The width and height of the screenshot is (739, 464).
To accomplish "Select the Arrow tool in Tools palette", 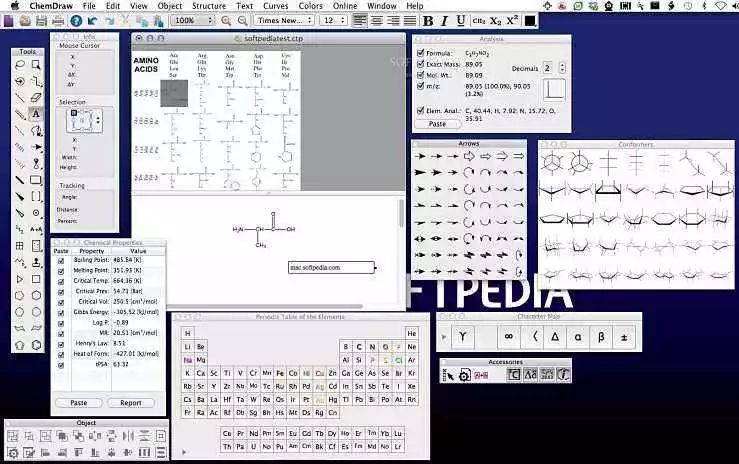I will [36, 147].
